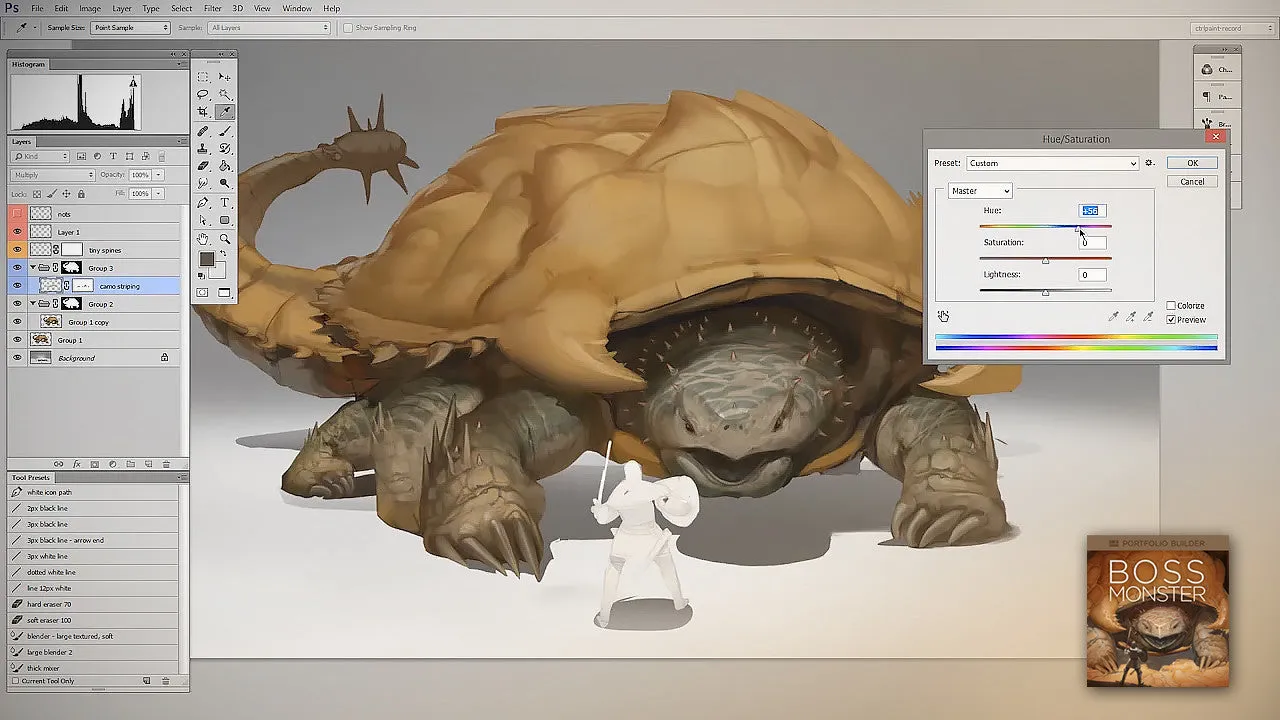
Task: Toggle Quick Mask mode
Action: pos(203,293)
